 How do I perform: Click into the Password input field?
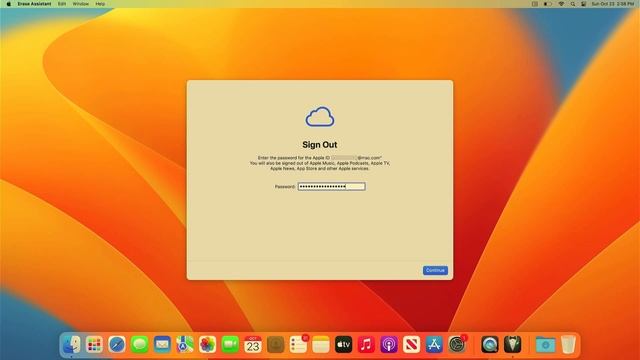pos(331,187)
